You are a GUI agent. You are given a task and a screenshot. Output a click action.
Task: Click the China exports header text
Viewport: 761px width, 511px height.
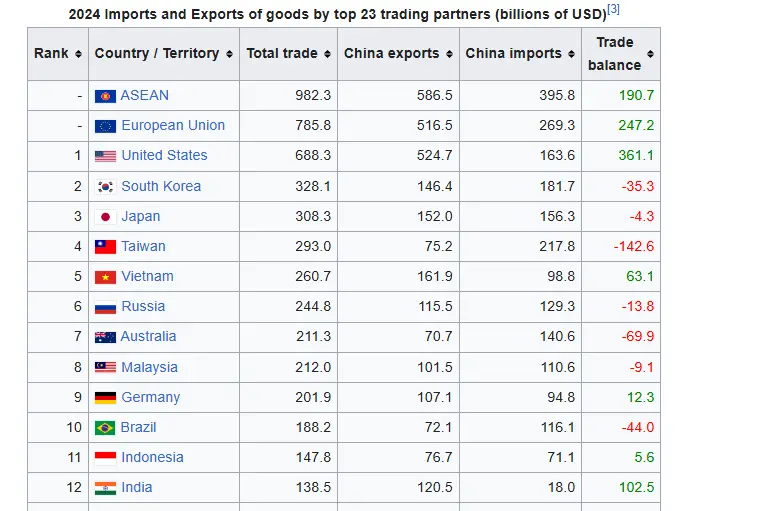click(392, 53)
